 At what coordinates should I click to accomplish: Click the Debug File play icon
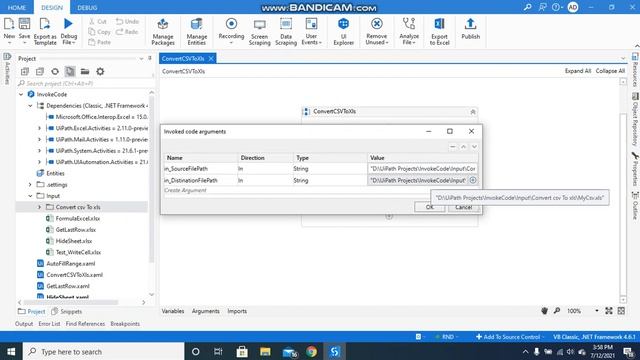tap(69, 24)
